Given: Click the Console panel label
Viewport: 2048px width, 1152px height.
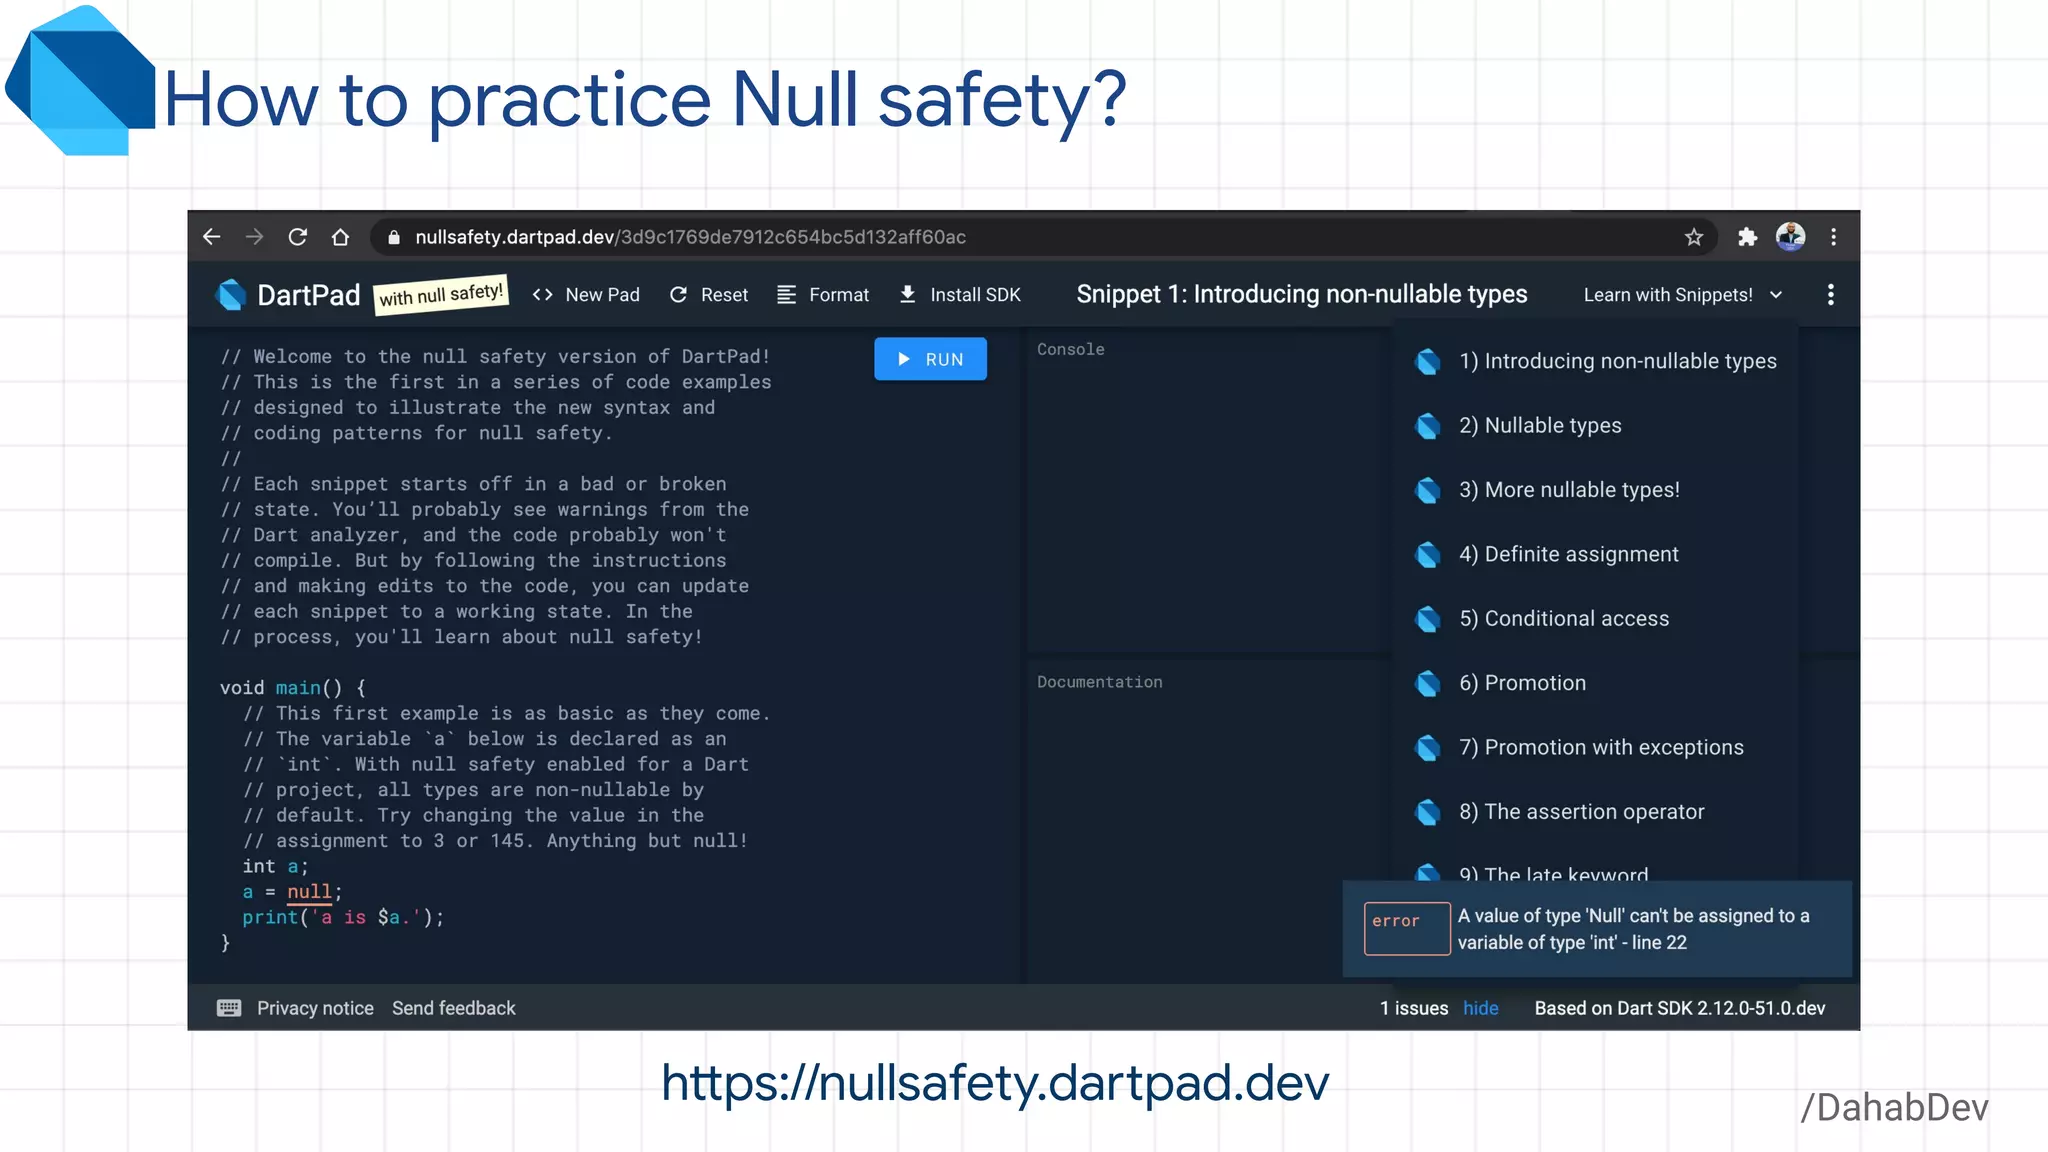Looking at the screenshot, I should tap(1070, 349).
